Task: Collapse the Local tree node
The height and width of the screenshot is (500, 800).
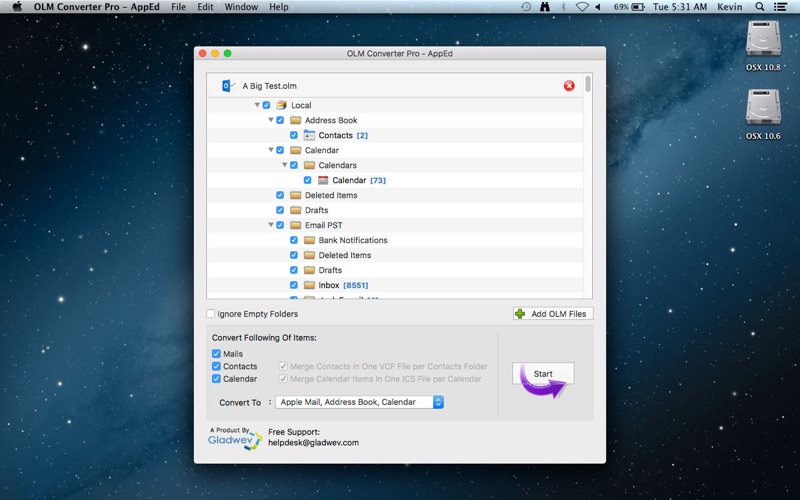Action: pyautogui.click(x=257, y=105)
